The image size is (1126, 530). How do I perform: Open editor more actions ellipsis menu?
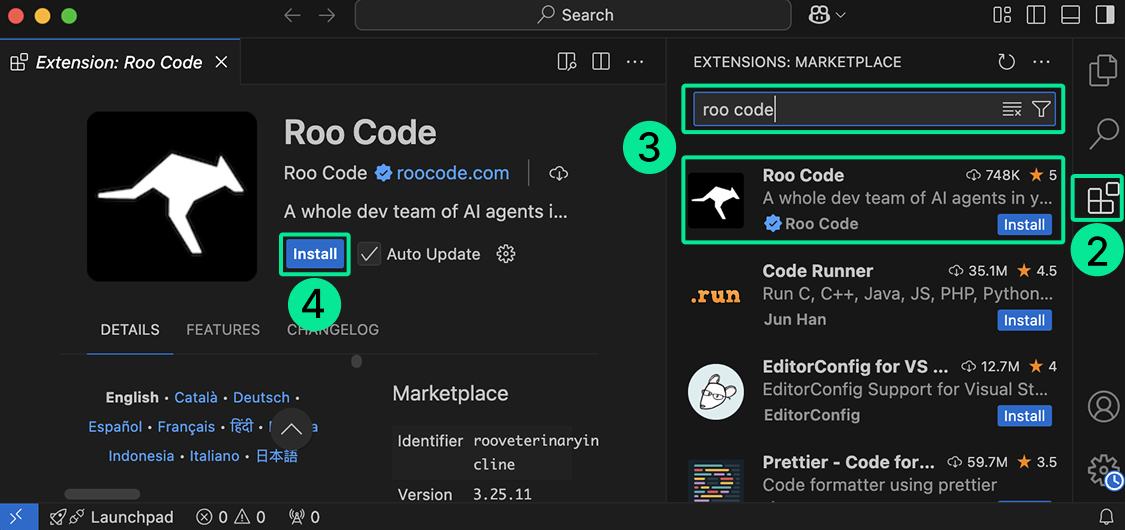click(635, 62)
